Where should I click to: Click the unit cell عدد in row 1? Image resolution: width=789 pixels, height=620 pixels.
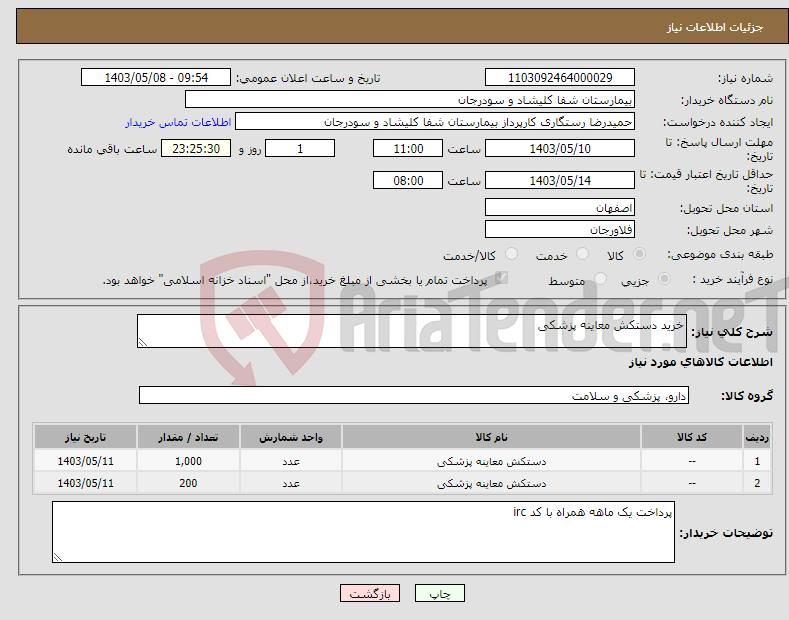[291, 461]
